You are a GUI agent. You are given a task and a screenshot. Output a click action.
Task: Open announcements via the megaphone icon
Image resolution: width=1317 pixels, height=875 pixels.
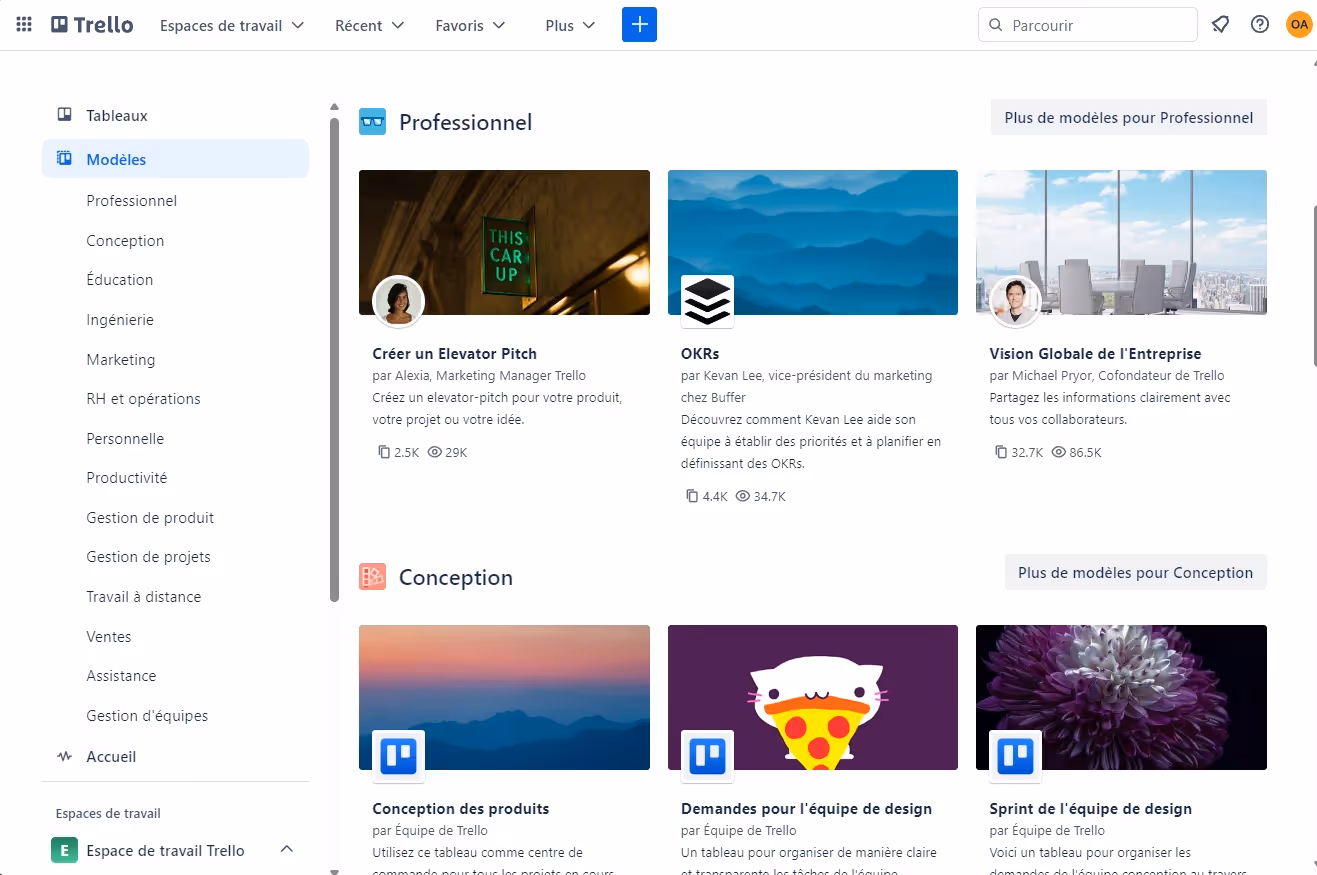pyautogui.click(x=1220, y=24)
